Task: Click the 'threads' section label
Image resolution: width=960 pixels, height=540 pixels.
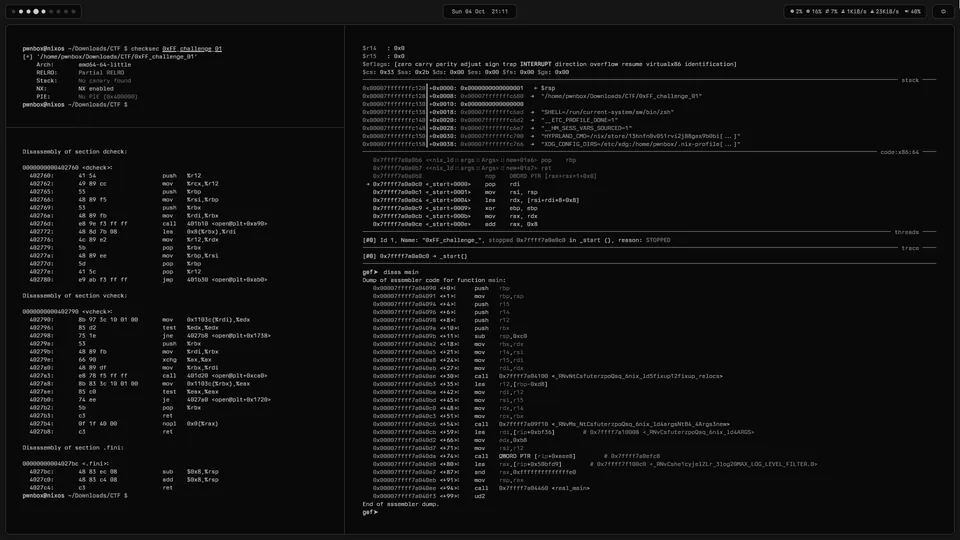Action: (x=906, y=232)
